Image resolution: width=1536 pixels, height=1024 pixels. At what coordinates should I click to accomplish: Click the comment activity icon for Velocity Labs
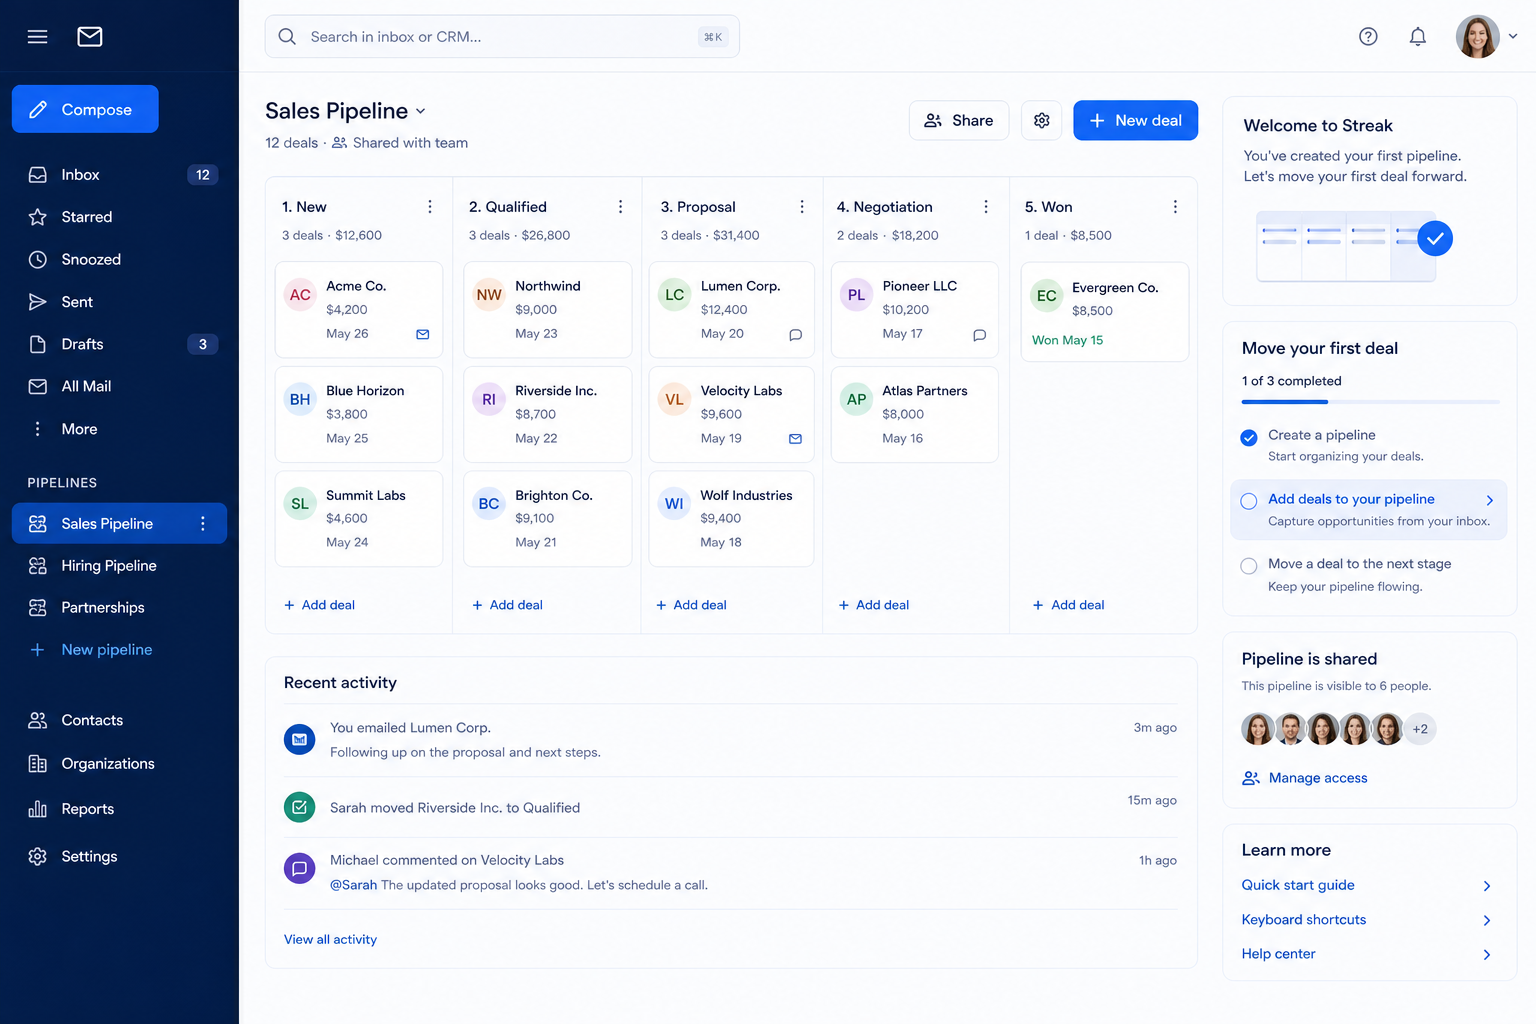click(x=300, y=869)
